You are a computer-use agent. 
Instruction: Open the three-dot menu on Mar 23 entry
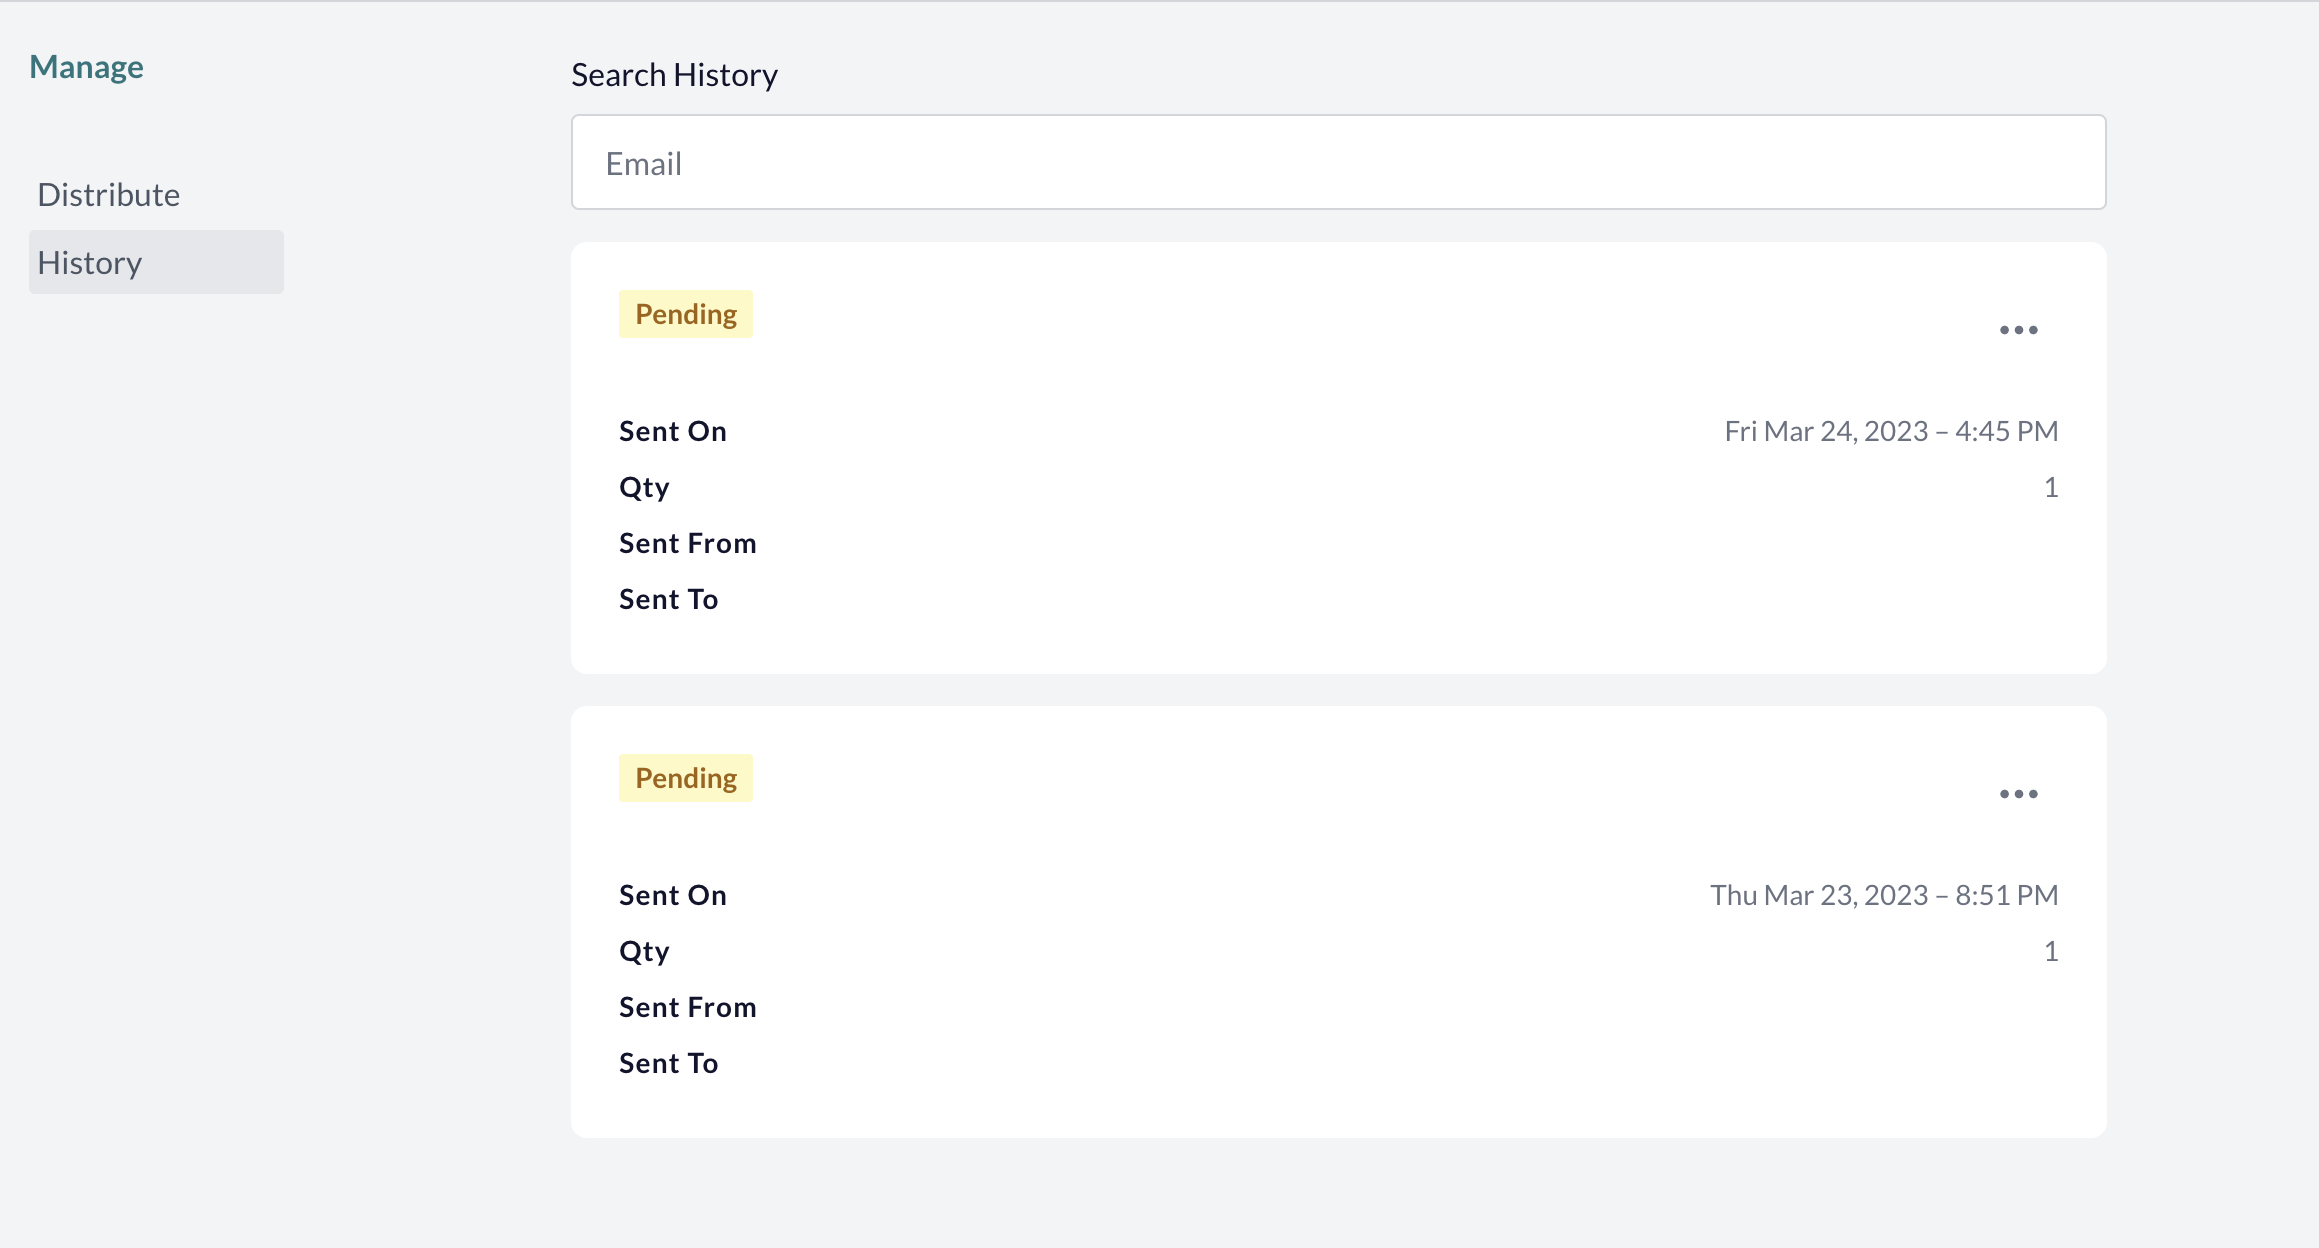2018,794
